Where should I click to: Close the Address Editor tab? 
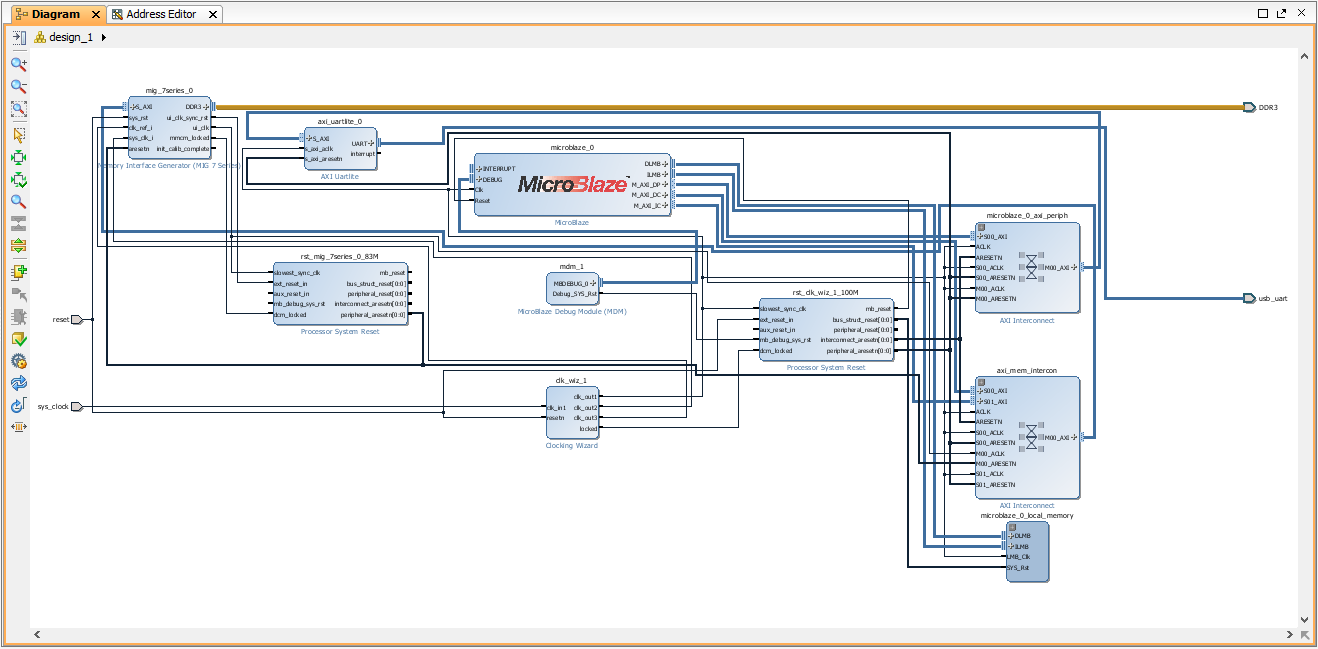point(214,14)
